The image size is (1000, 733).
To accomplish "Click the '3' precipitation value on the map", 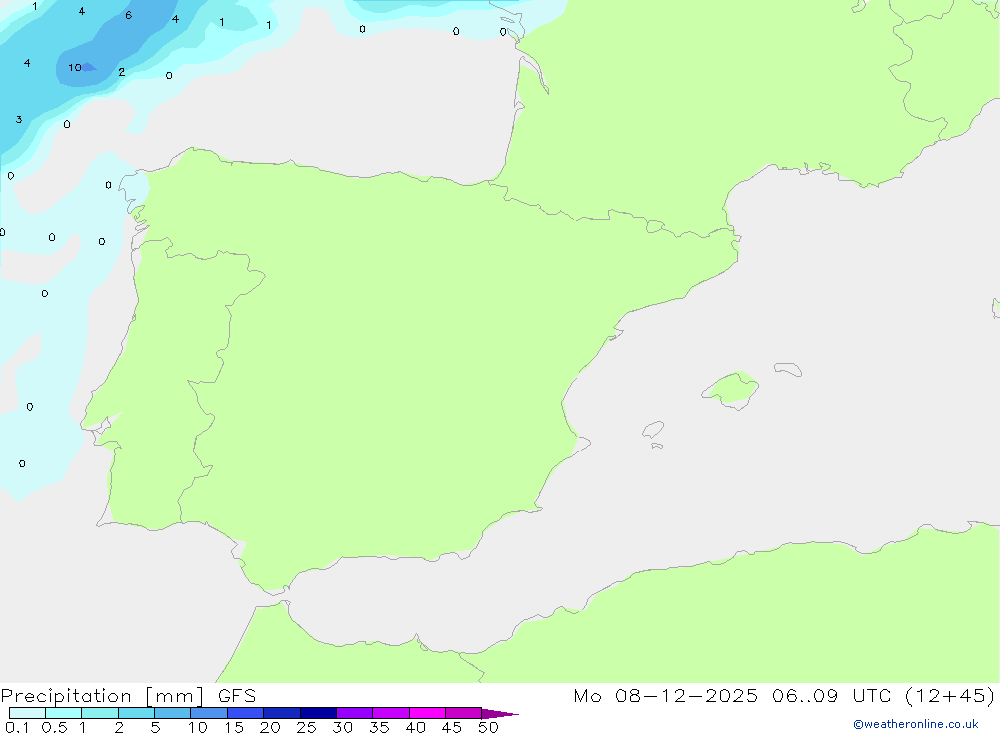I will (18, 119).
